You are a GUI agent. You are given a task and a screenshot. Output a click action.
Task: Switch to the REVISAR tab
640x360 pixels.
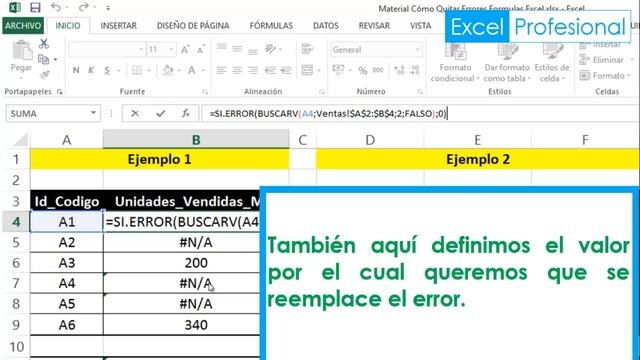(x=374, y=25)
